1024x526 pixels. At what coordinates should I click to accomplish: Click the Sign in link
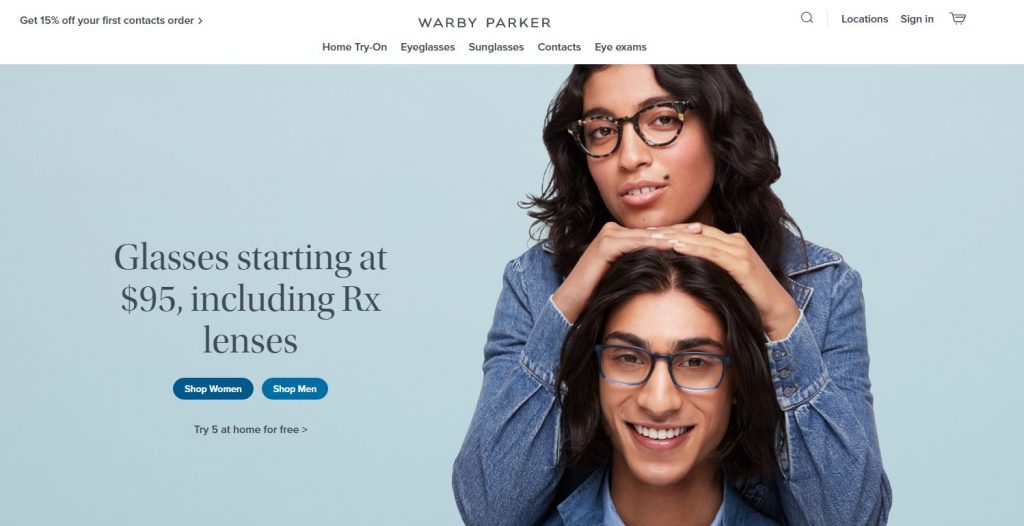tap(917, 19)
